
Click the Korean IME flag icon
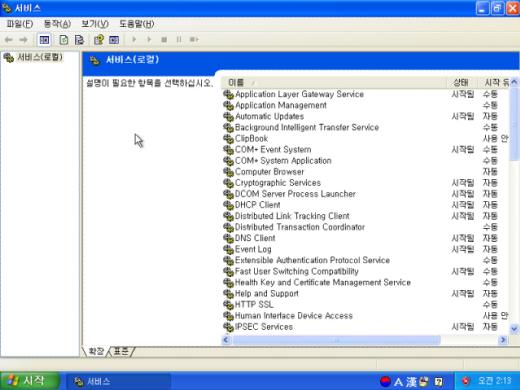(x=385, y=381)
